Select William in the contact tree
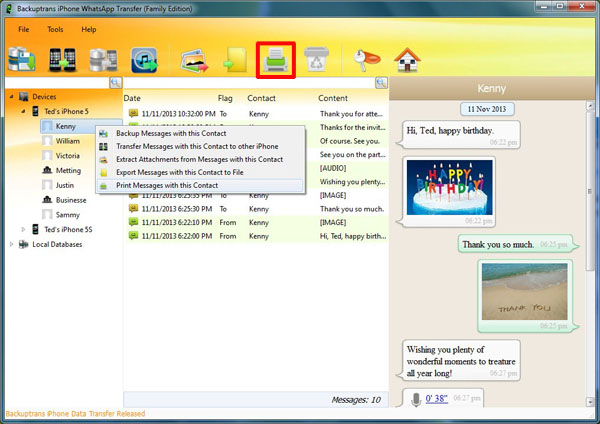600x424 pixels. [x=68, y=141]
